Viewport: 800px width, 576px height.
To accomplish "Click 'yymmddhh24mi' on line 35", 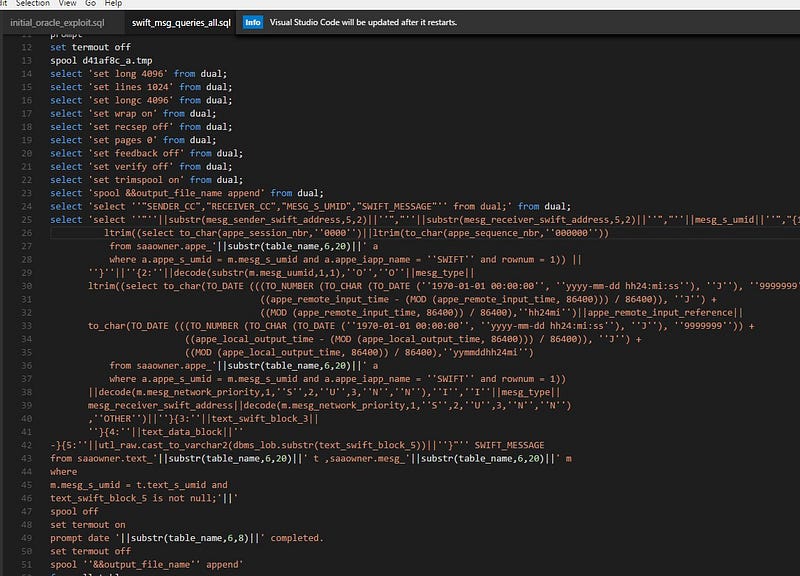I will 486,352.
